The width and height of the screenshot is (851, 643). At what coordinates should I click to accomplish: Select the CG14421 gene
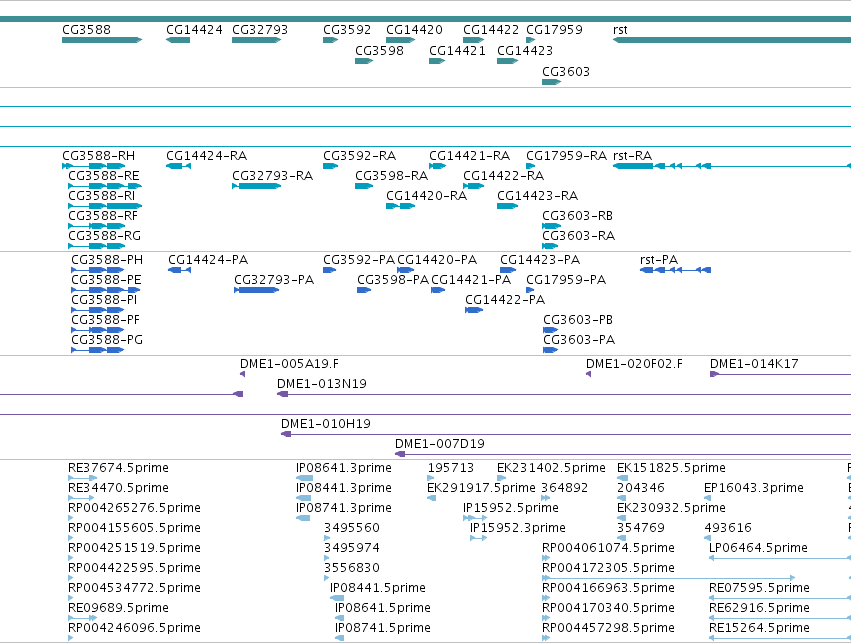pyautogui.click(x=437, y=61)
